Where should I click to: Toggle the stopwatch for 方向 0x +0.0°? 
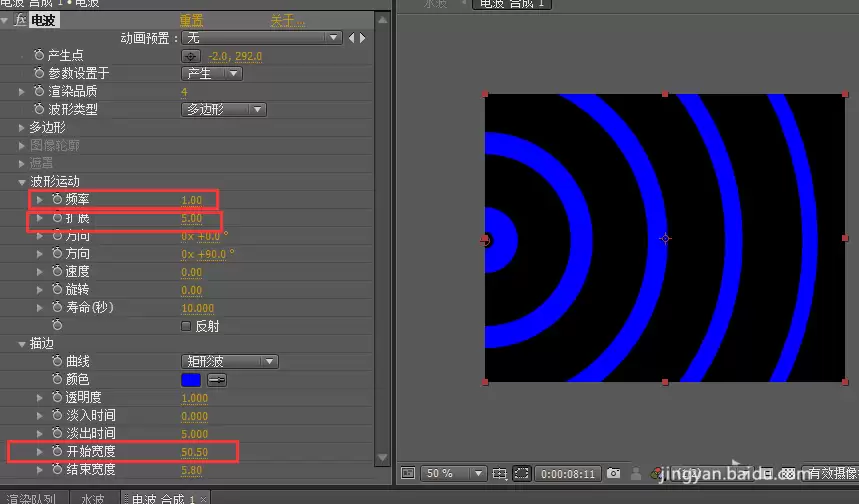tap(57, 236)
